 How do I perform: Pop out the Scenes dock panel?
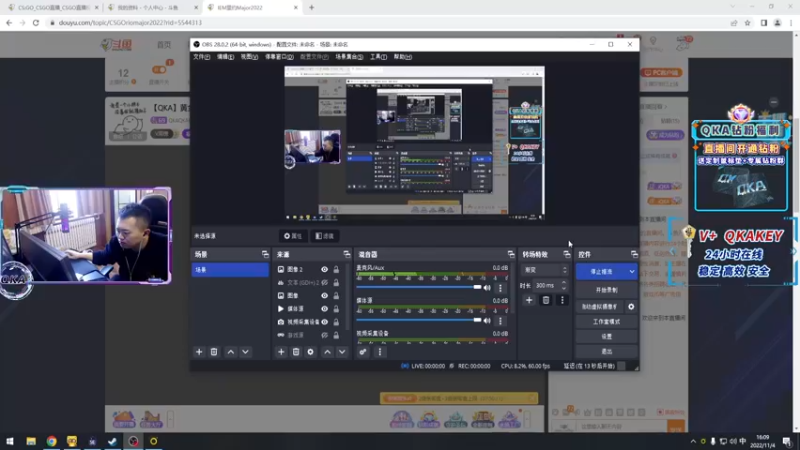coord(265,254)
